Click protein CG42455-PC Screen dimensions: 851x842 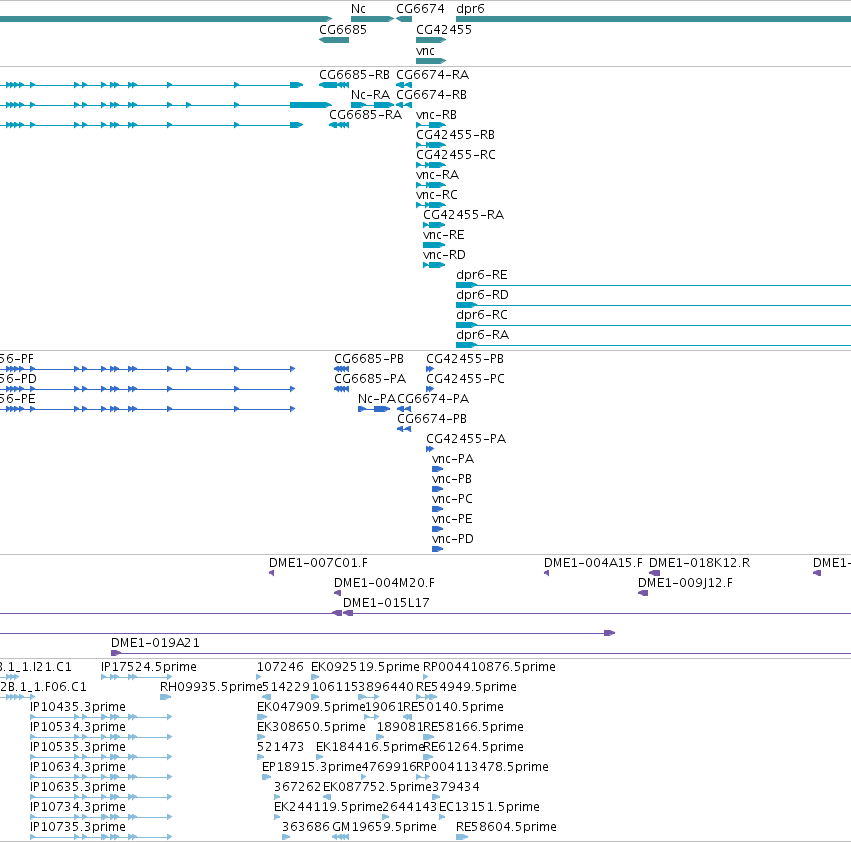[x=466, y=378]
